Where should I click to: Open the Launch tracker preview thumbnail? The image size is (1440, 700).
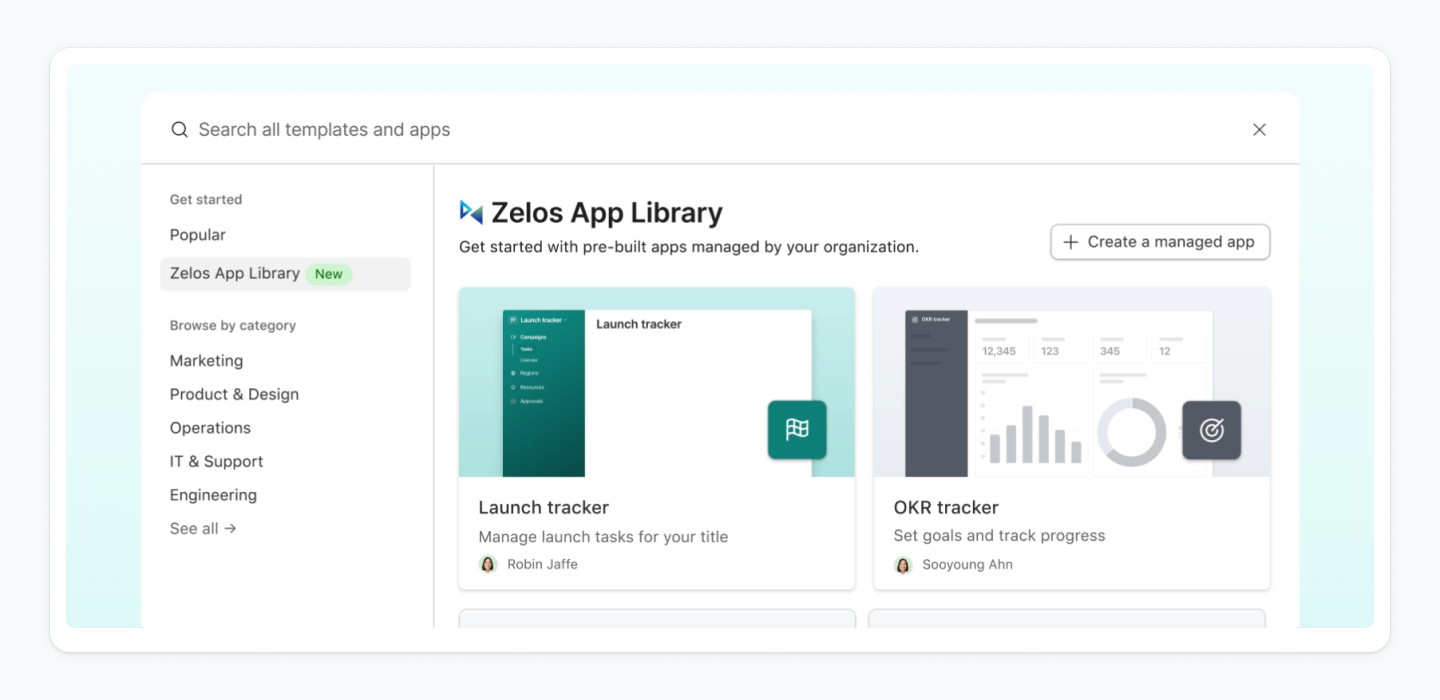click(x=657, y=382)
